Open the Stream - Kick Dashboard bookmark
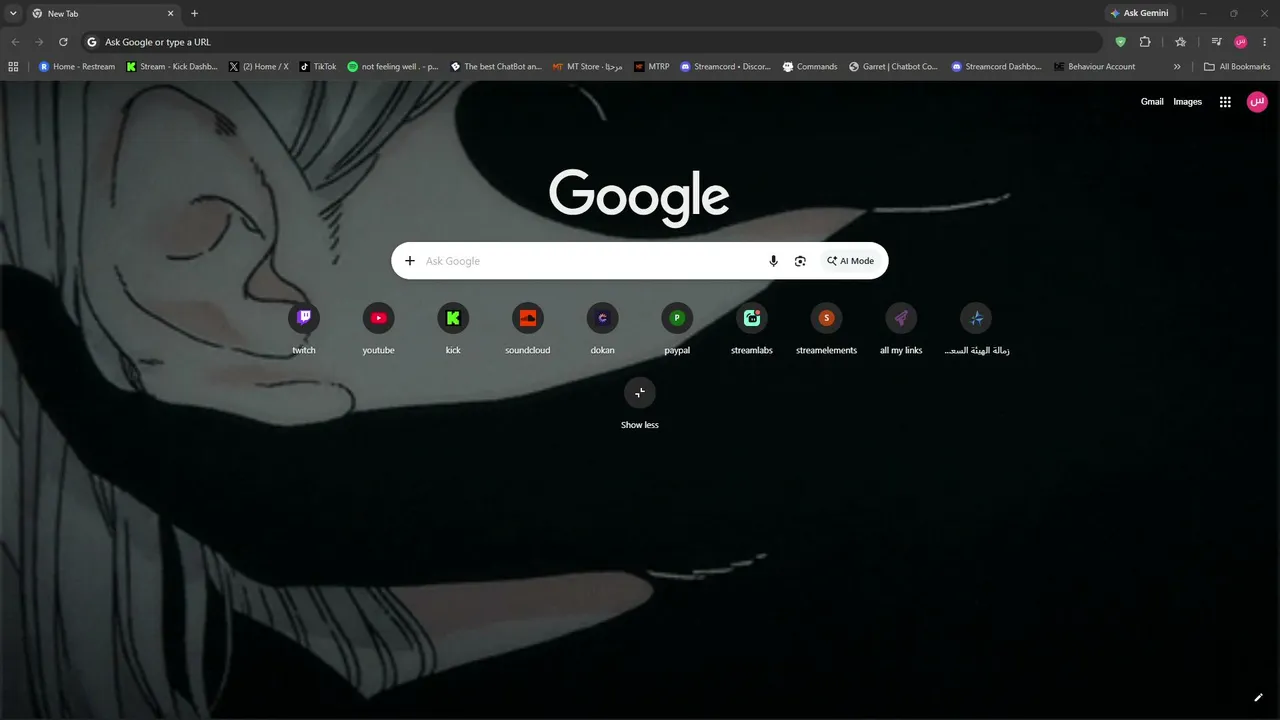Viewport: 1280px width, 720px height. (x=172, y=67)
